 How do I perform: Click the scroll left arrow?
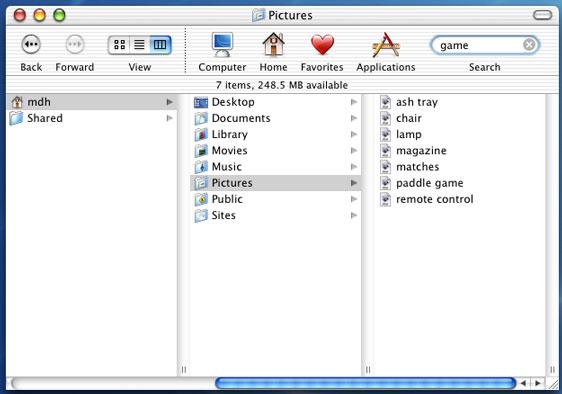point(523,383)
